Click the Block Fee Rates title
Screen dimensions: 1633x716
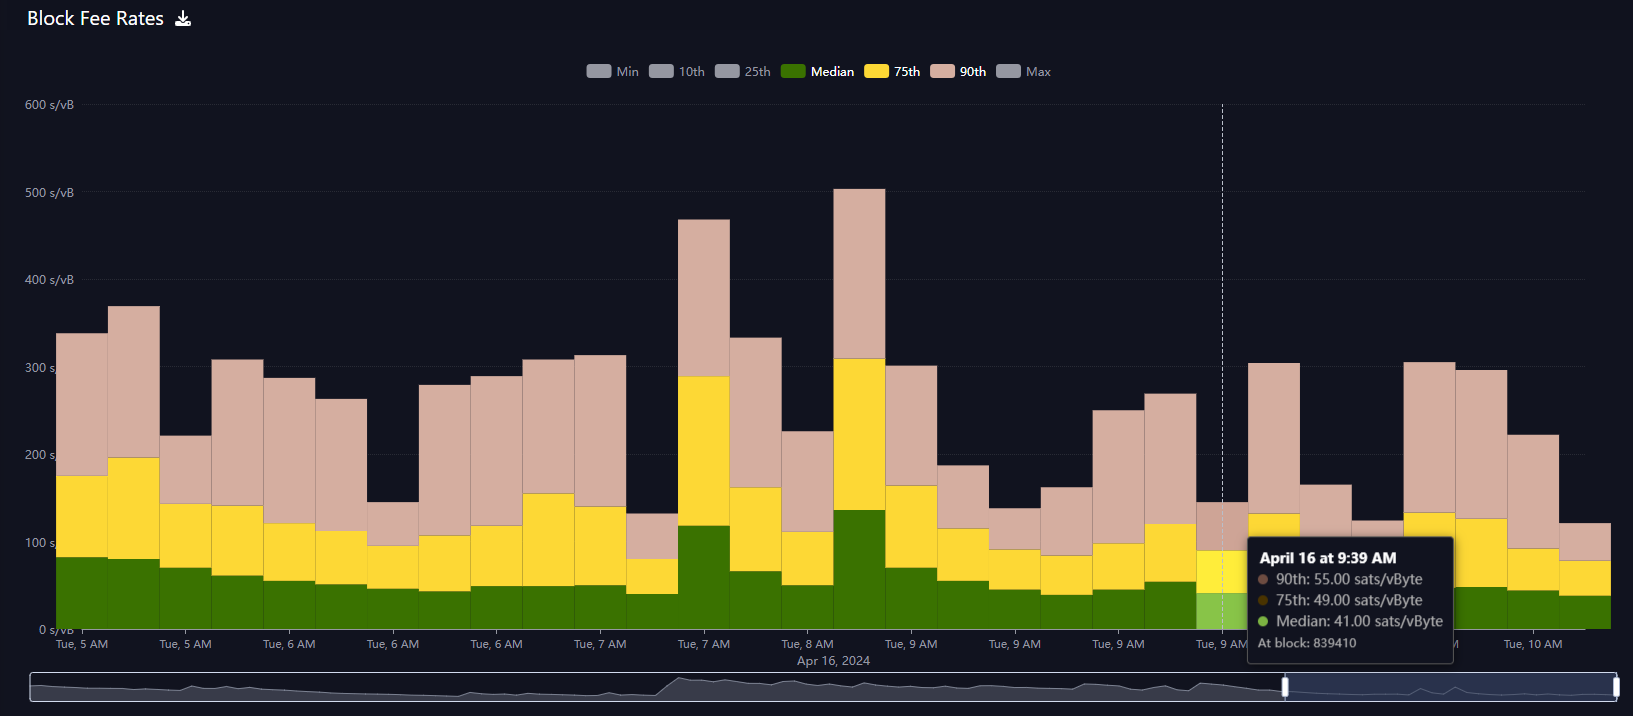pyautogui.click(x=95, y=19)
